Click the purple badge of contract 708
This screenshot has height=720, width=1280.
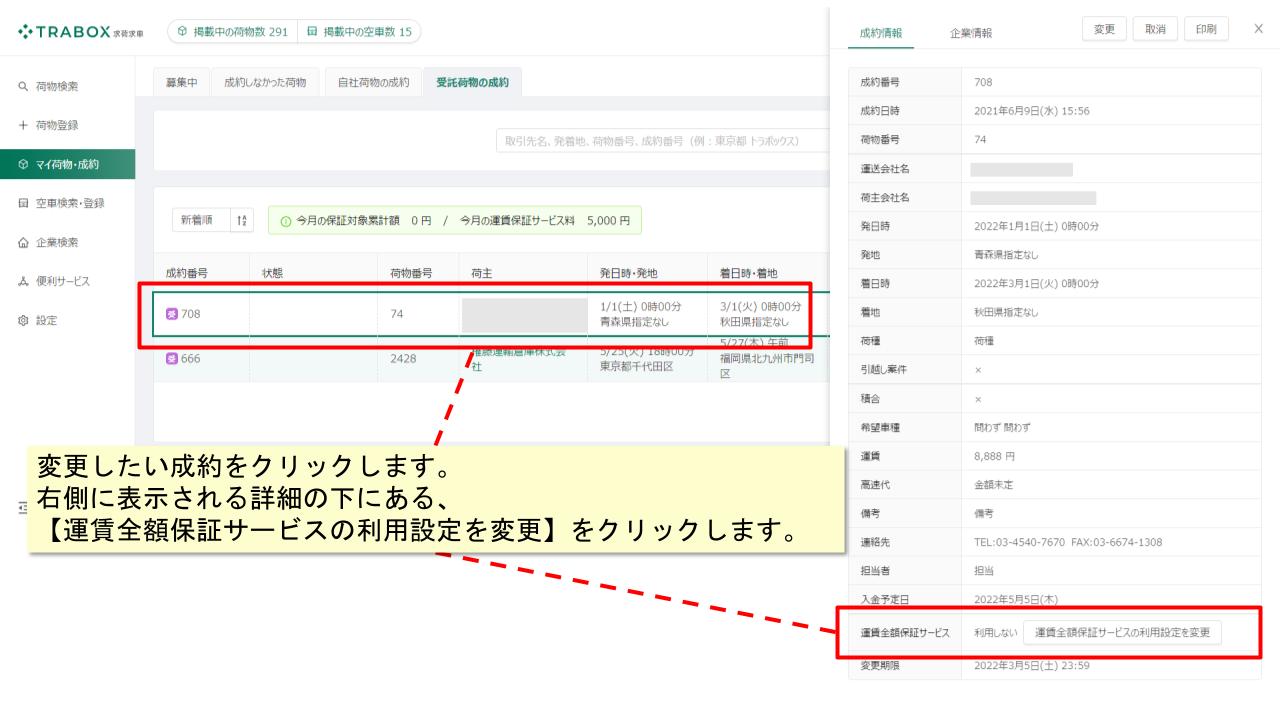pyautogui.click(x=172, y=314)
